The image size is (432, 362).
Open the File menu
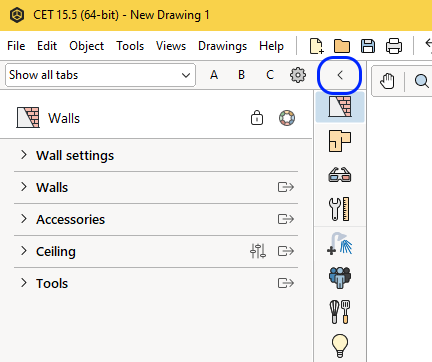pyautogui.click(x=16, y=46)
